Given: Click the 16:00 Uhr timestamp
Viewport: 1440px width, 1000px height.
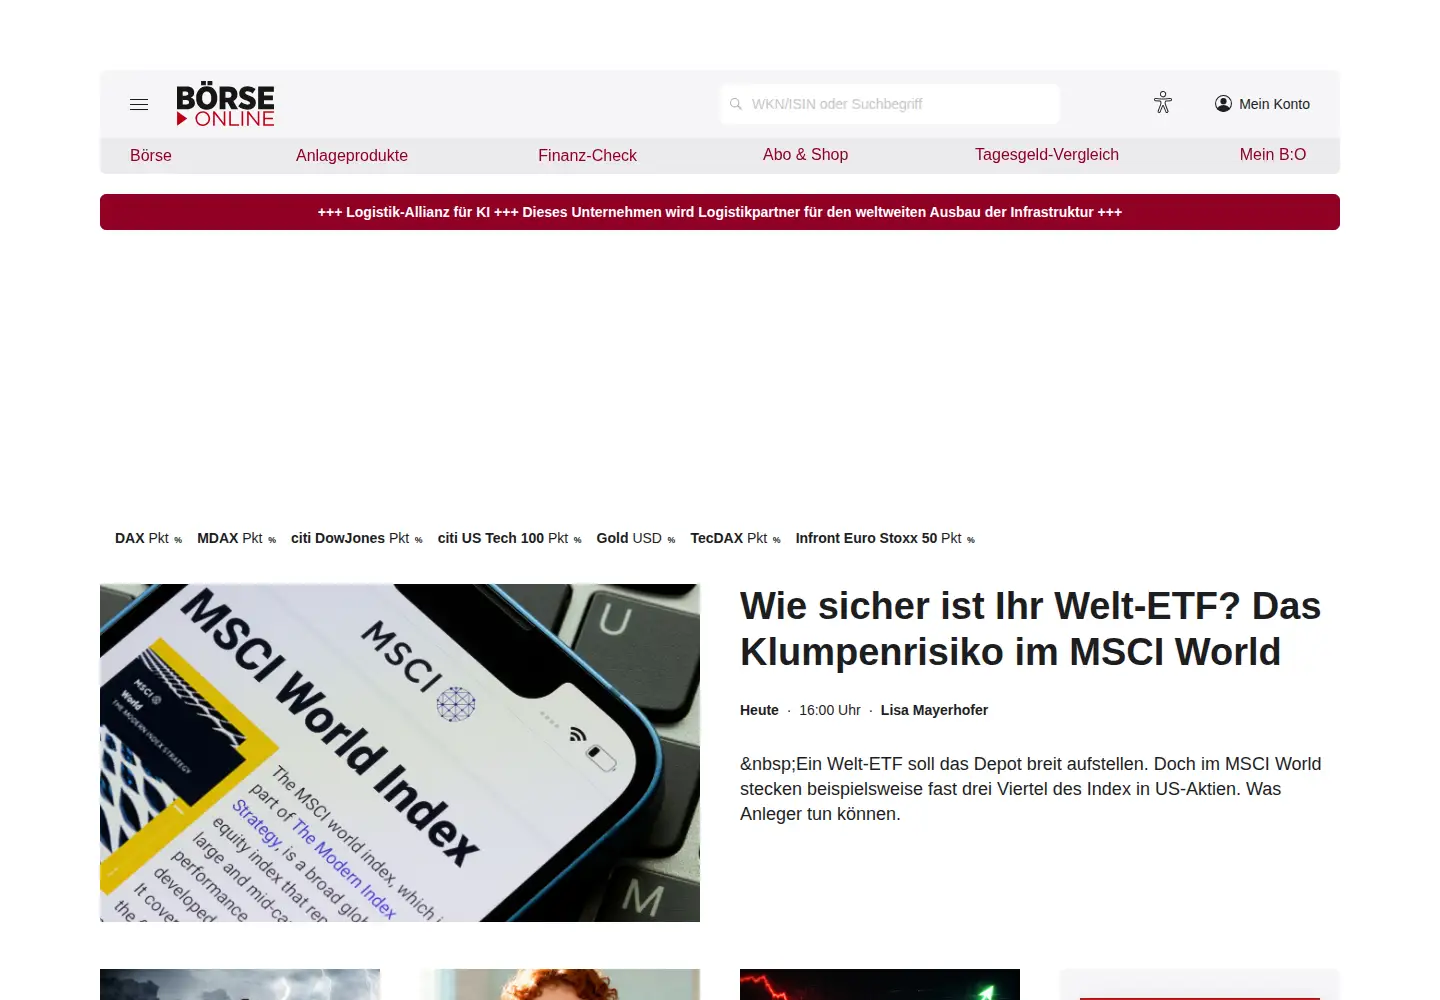Looking at the screenshot, I should [x=830, y=710].
